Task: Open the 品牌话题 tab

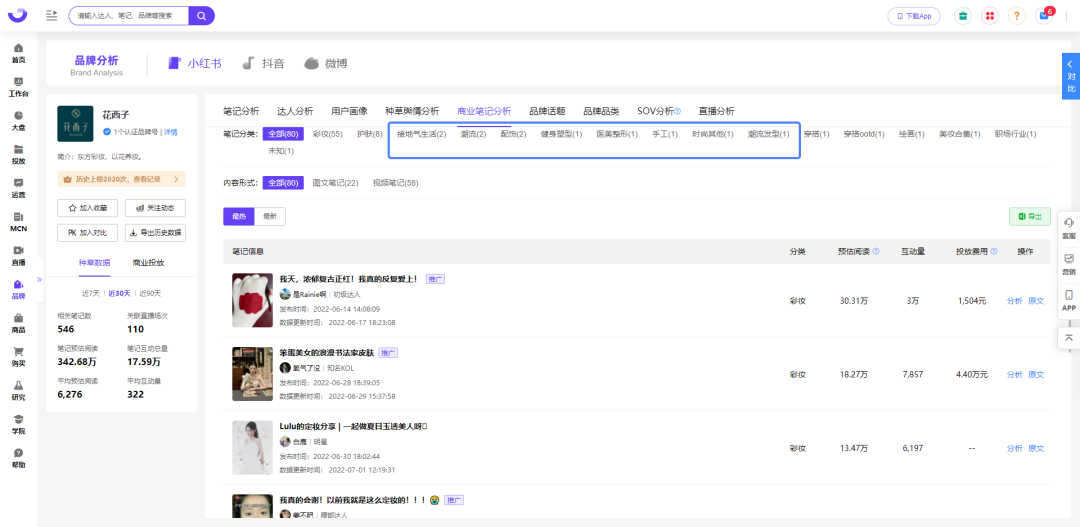Action: [547, 111]
